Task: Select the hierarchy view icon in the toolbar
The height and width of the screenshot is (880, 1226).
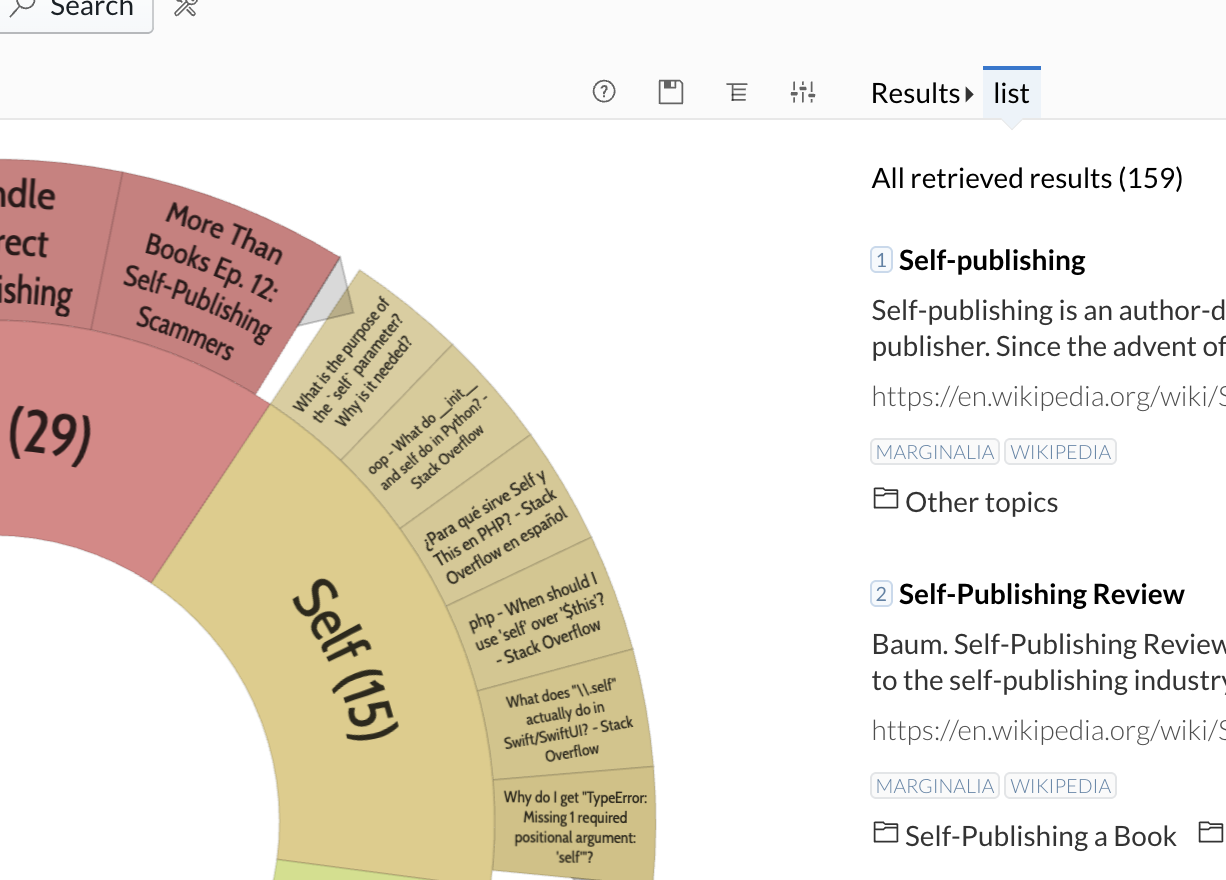Action: coord(737,91)
